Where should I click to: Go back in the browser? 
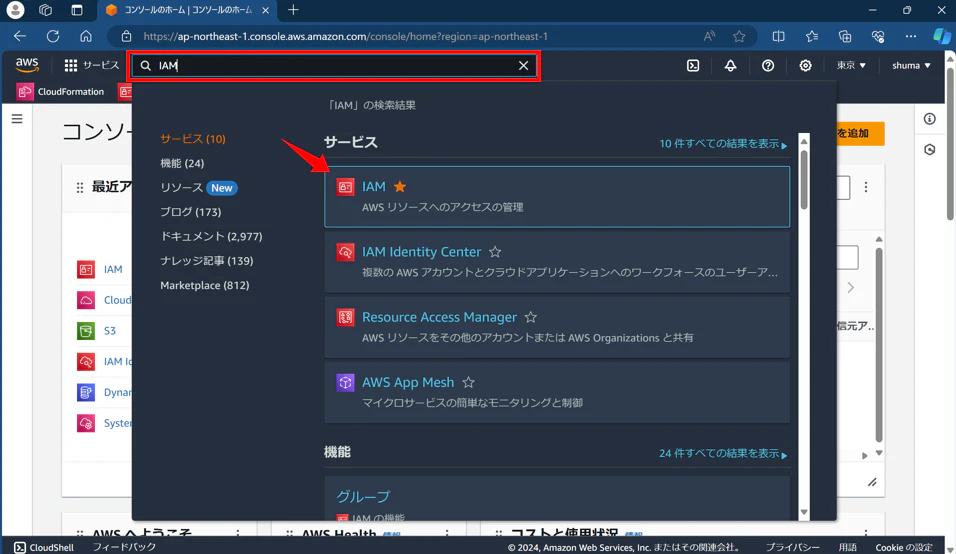(20, 36)
